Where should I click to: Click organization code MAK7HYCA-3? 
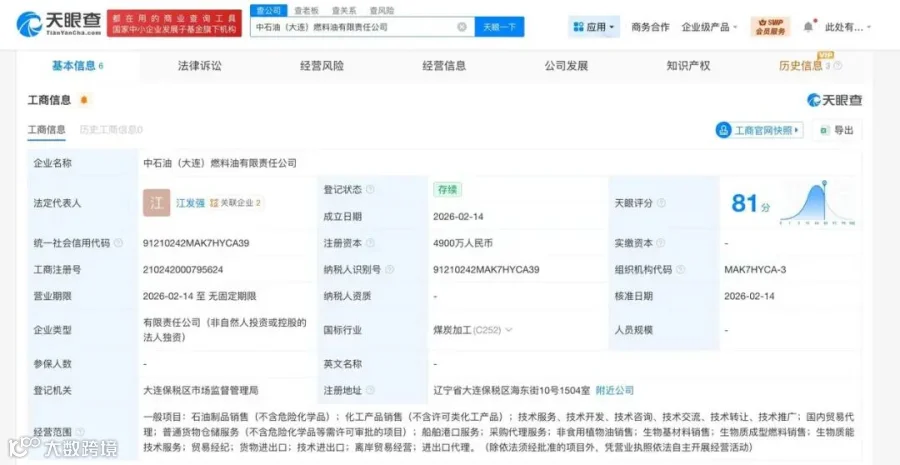tap(755, 269)
